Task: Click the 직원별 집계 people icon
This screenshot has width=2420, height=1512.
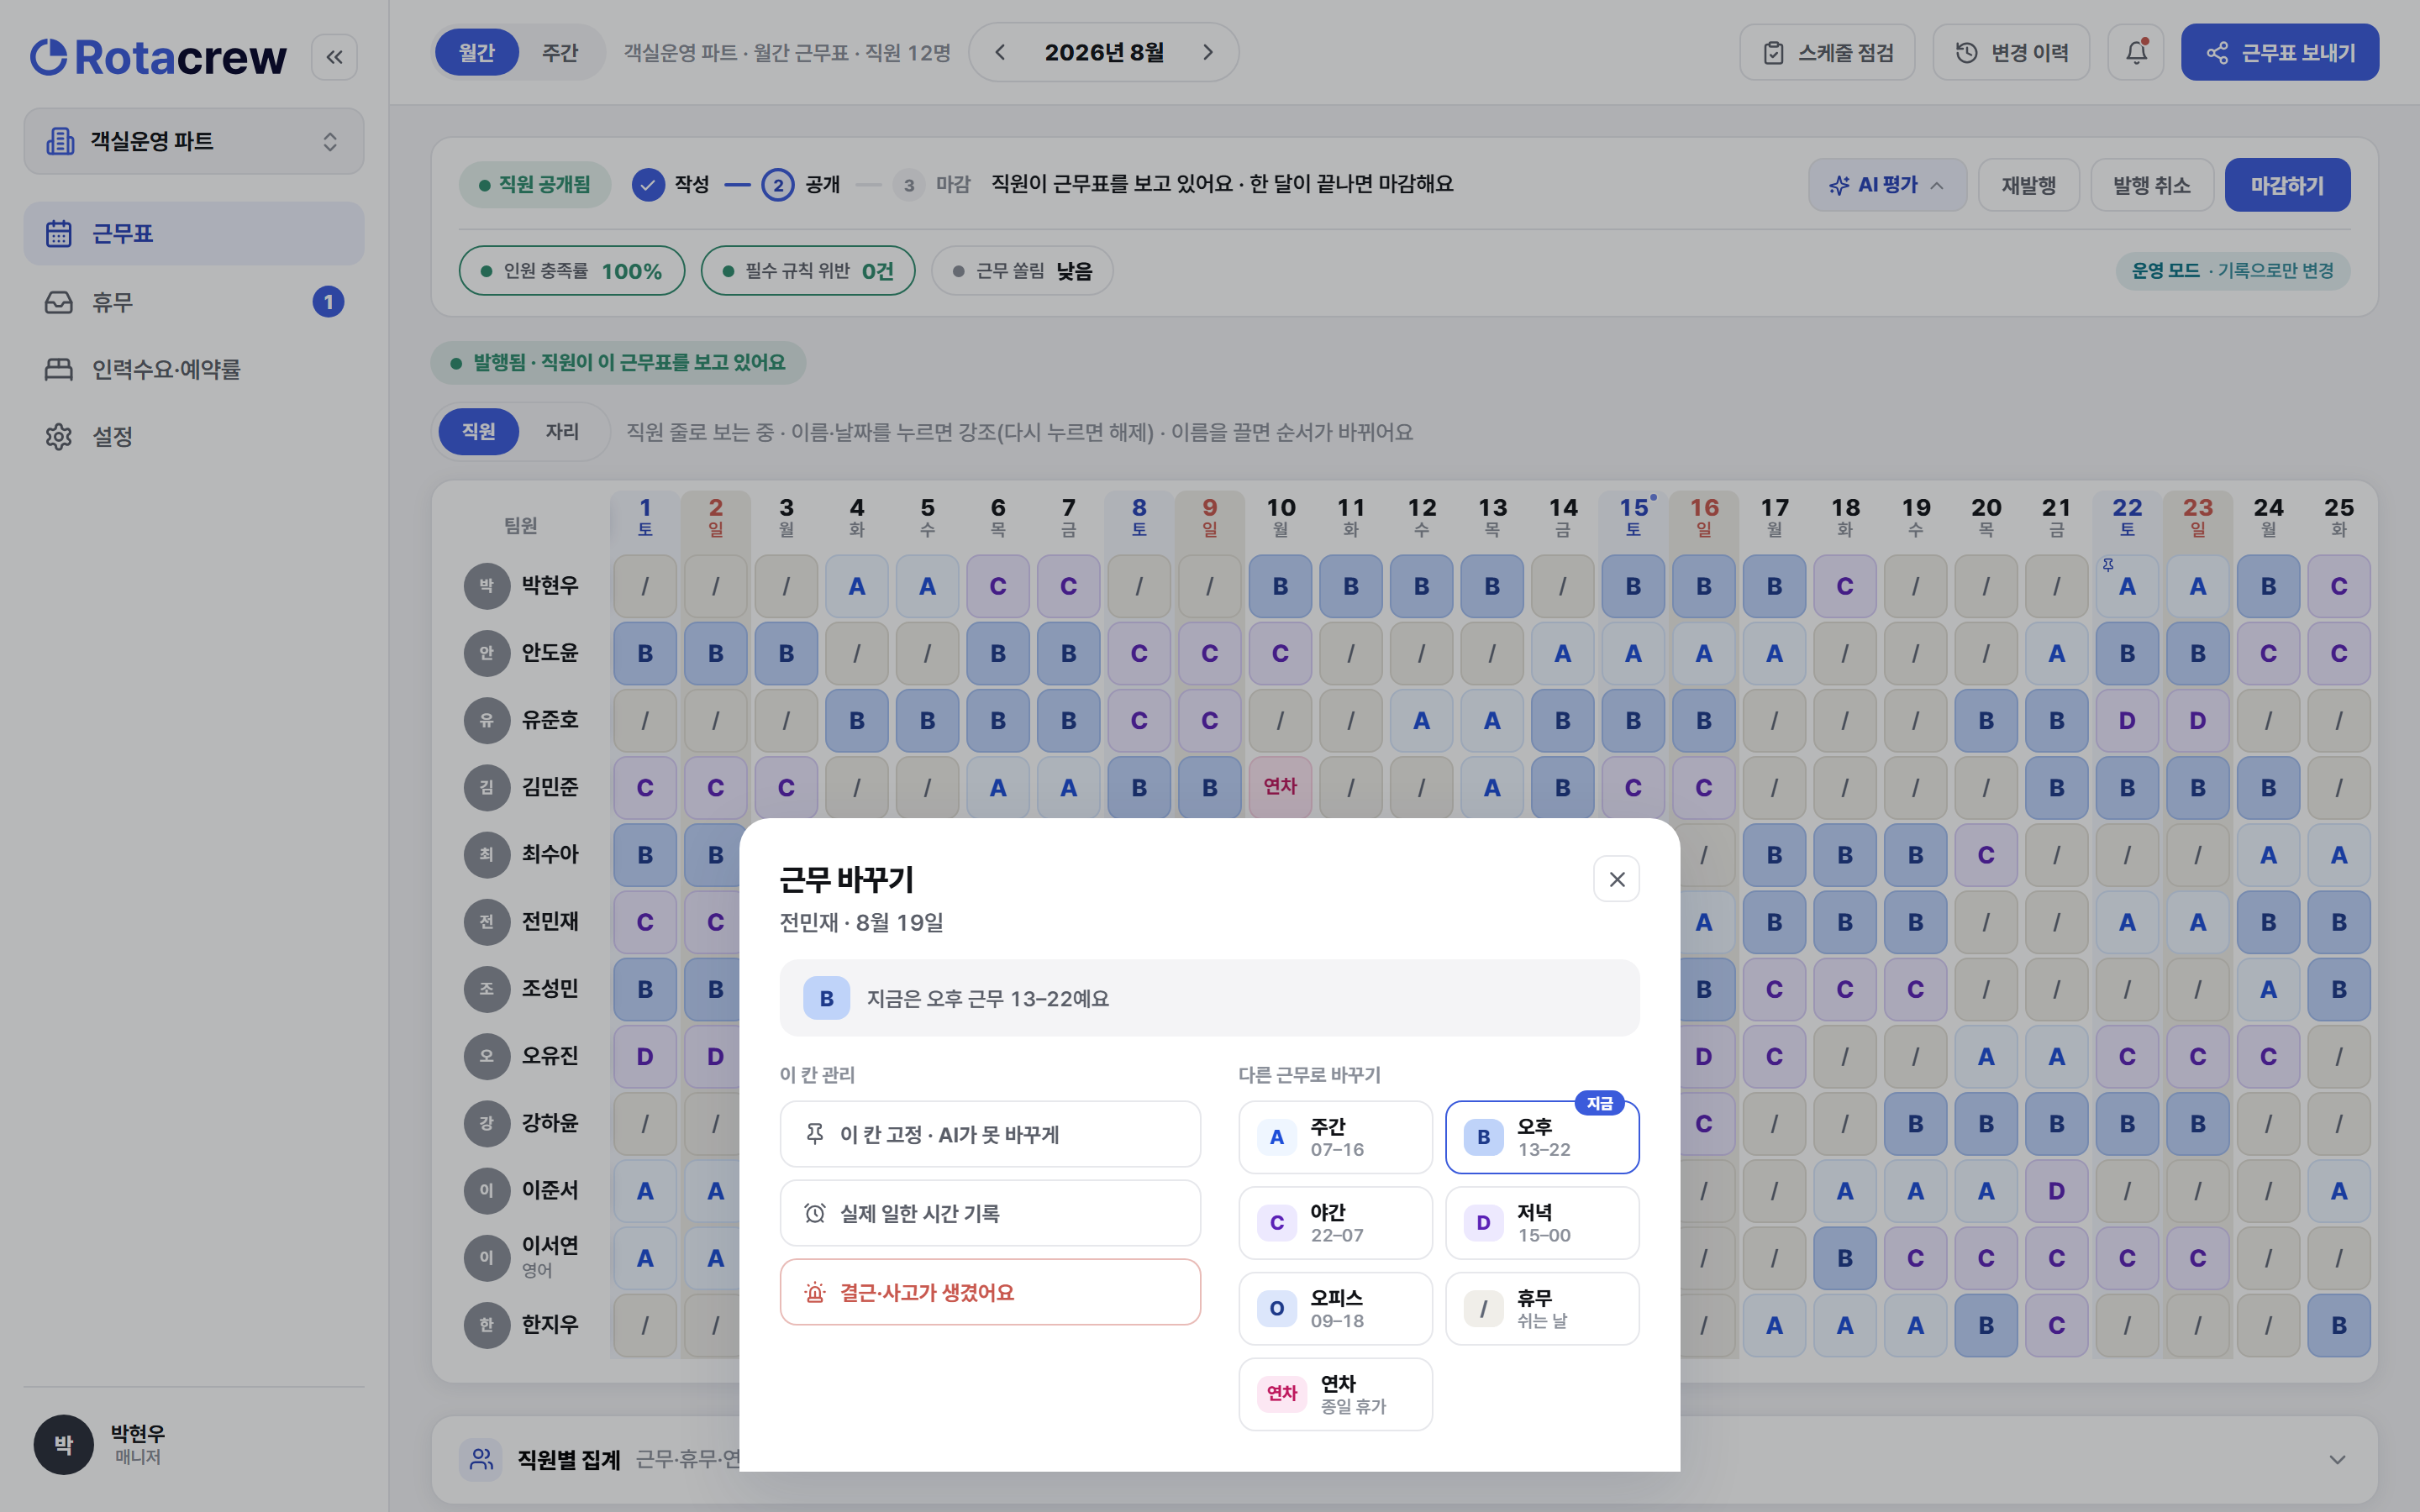Action: tap(481, 1460)
